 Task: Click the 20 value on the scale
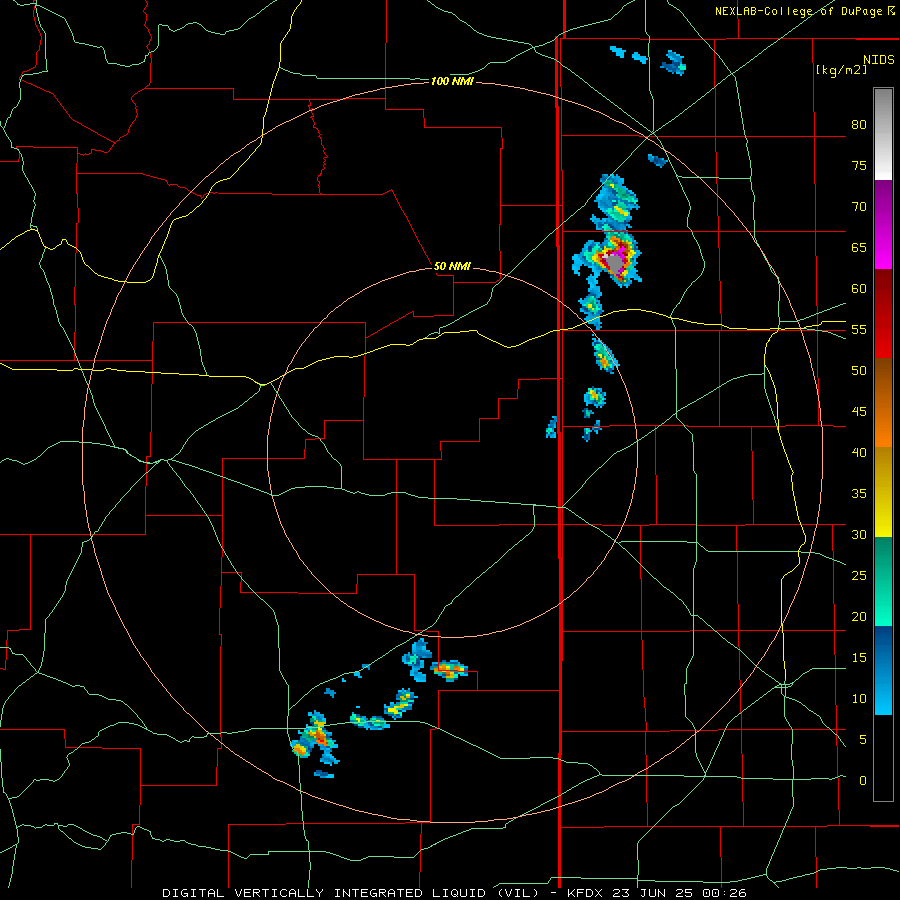[859, 616]
